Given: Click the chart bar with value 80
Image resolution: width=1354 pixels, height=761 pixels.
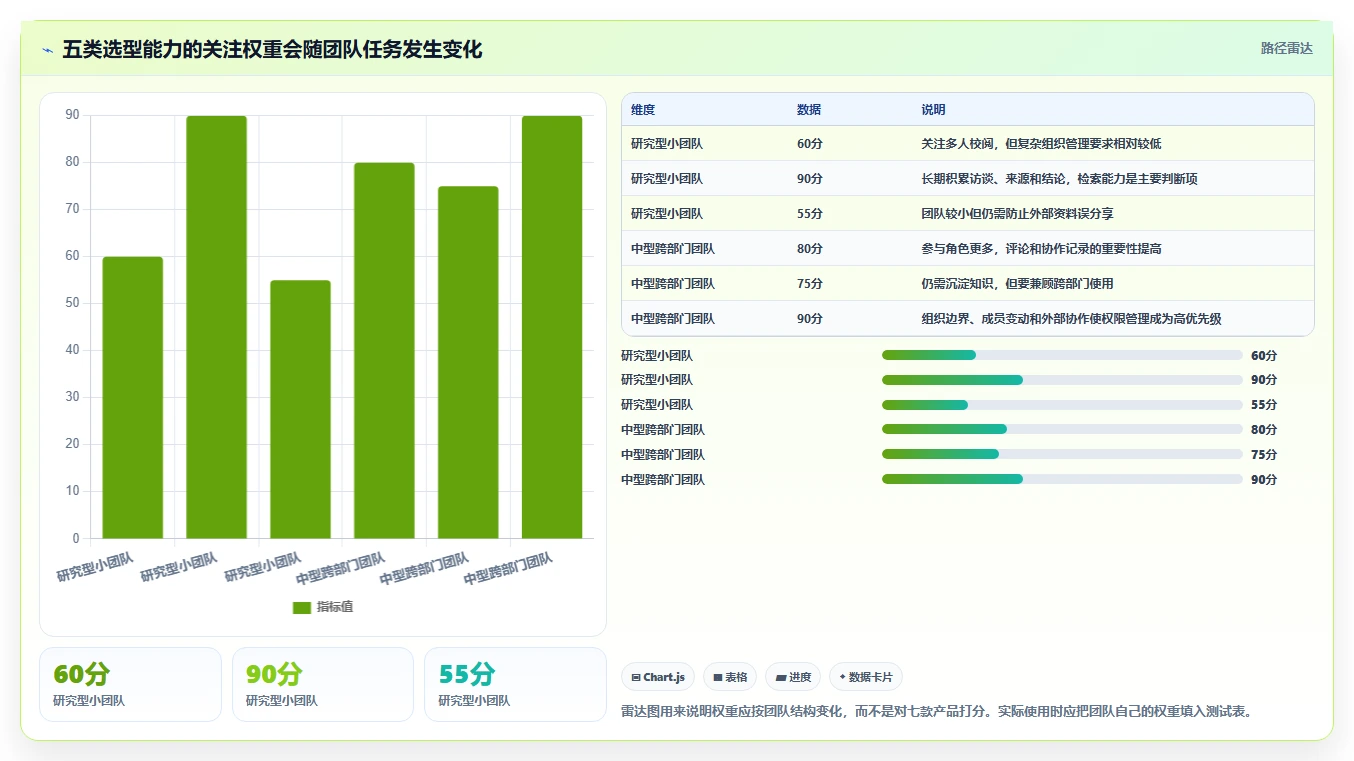Looking at the screenshot, I should pyautogui.click(x=384, y=351).
